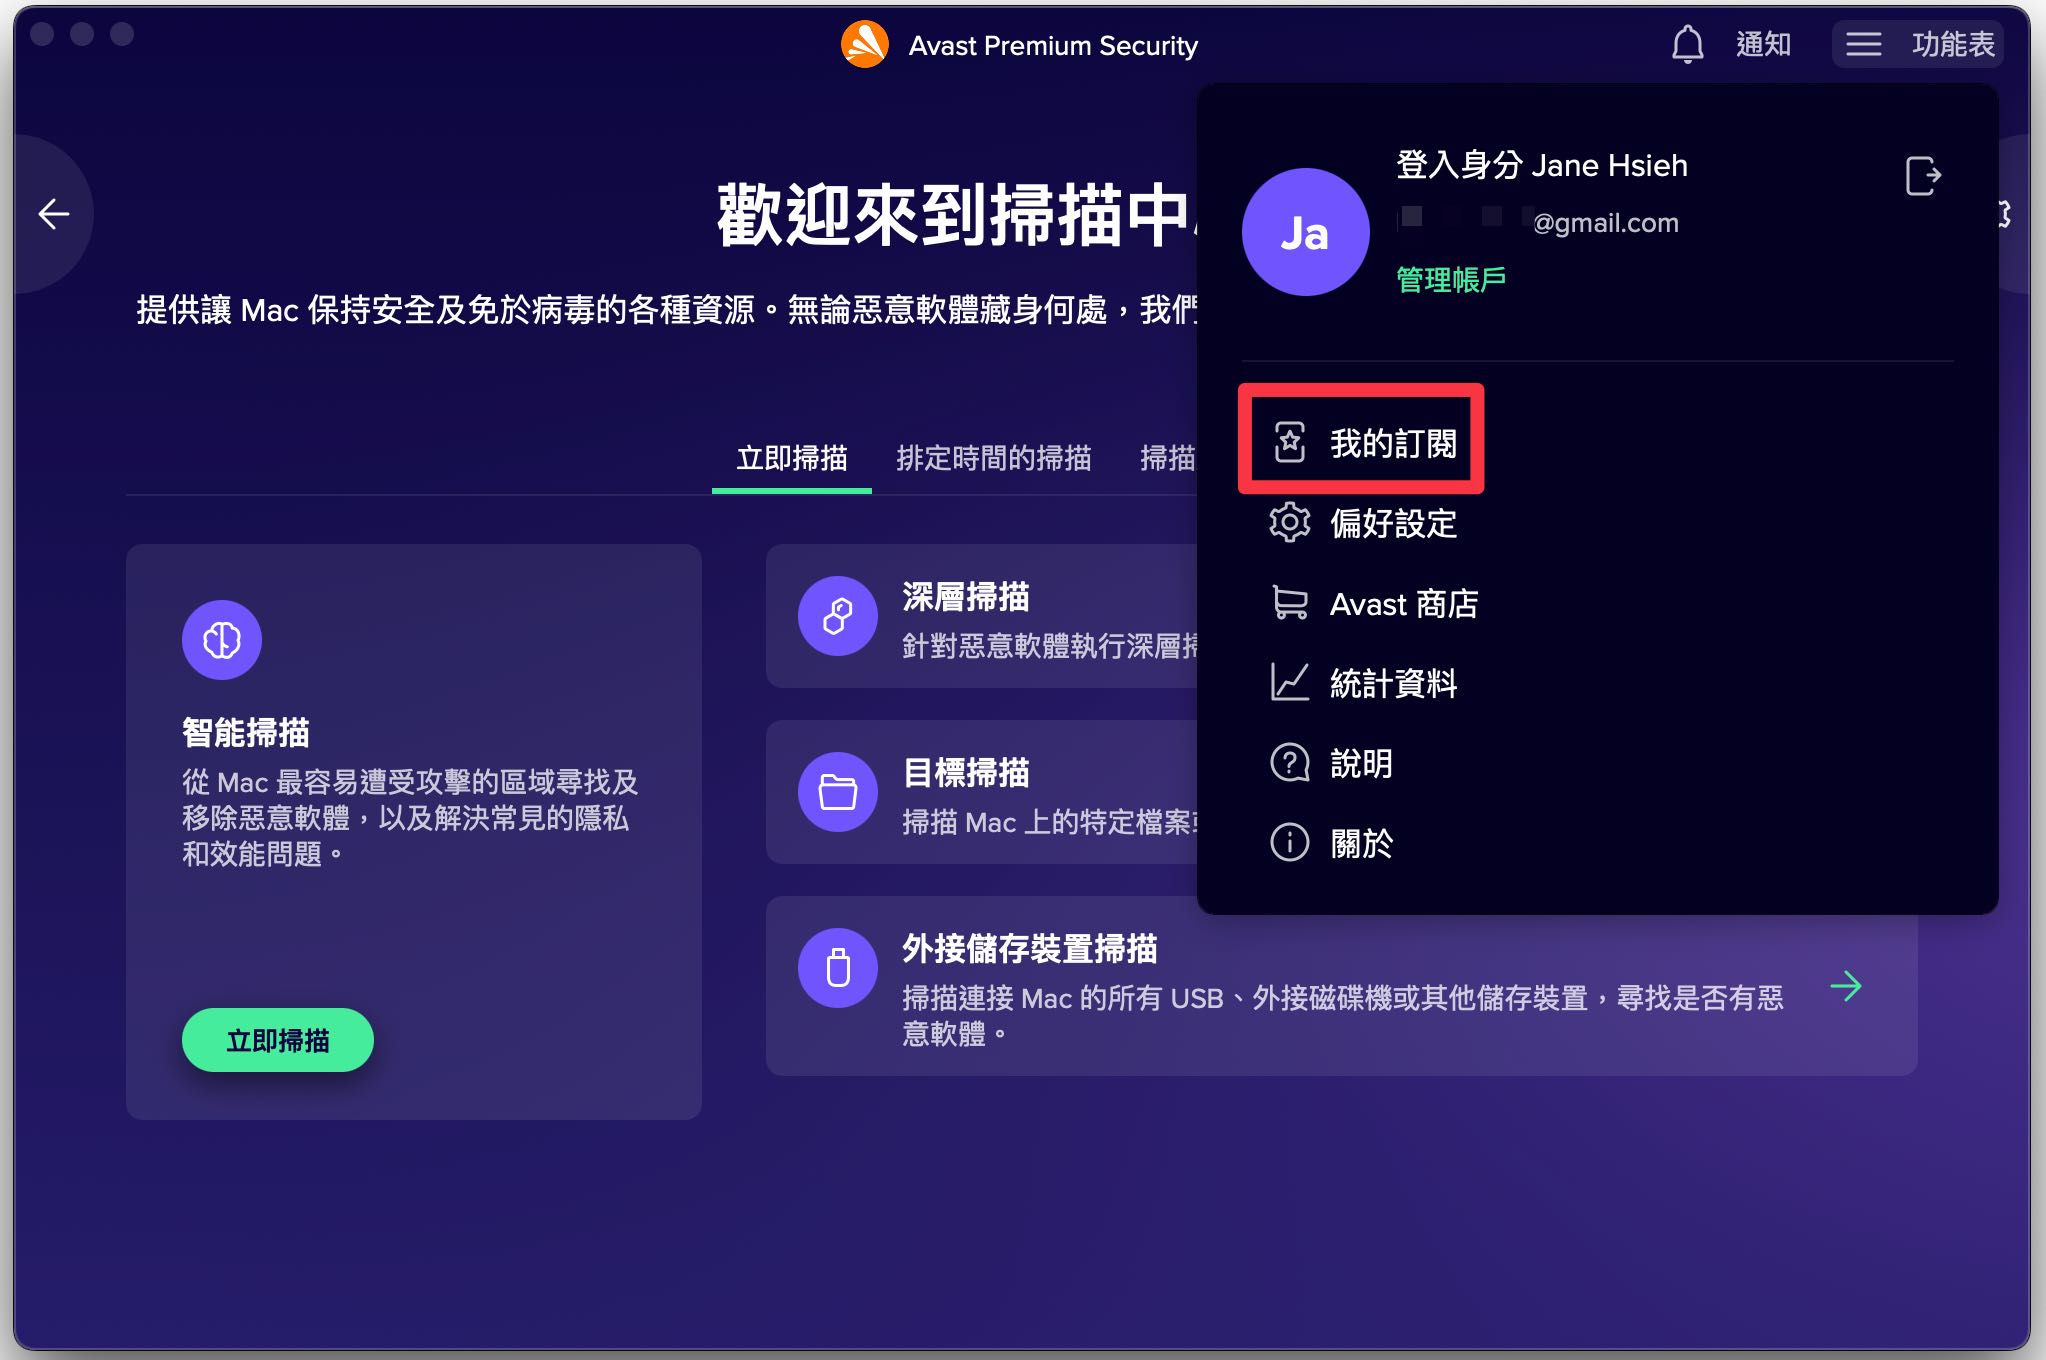This screenshot has height=1360, width=2046.
Task: Open the notification bell icon
Action: (1688, 44)
